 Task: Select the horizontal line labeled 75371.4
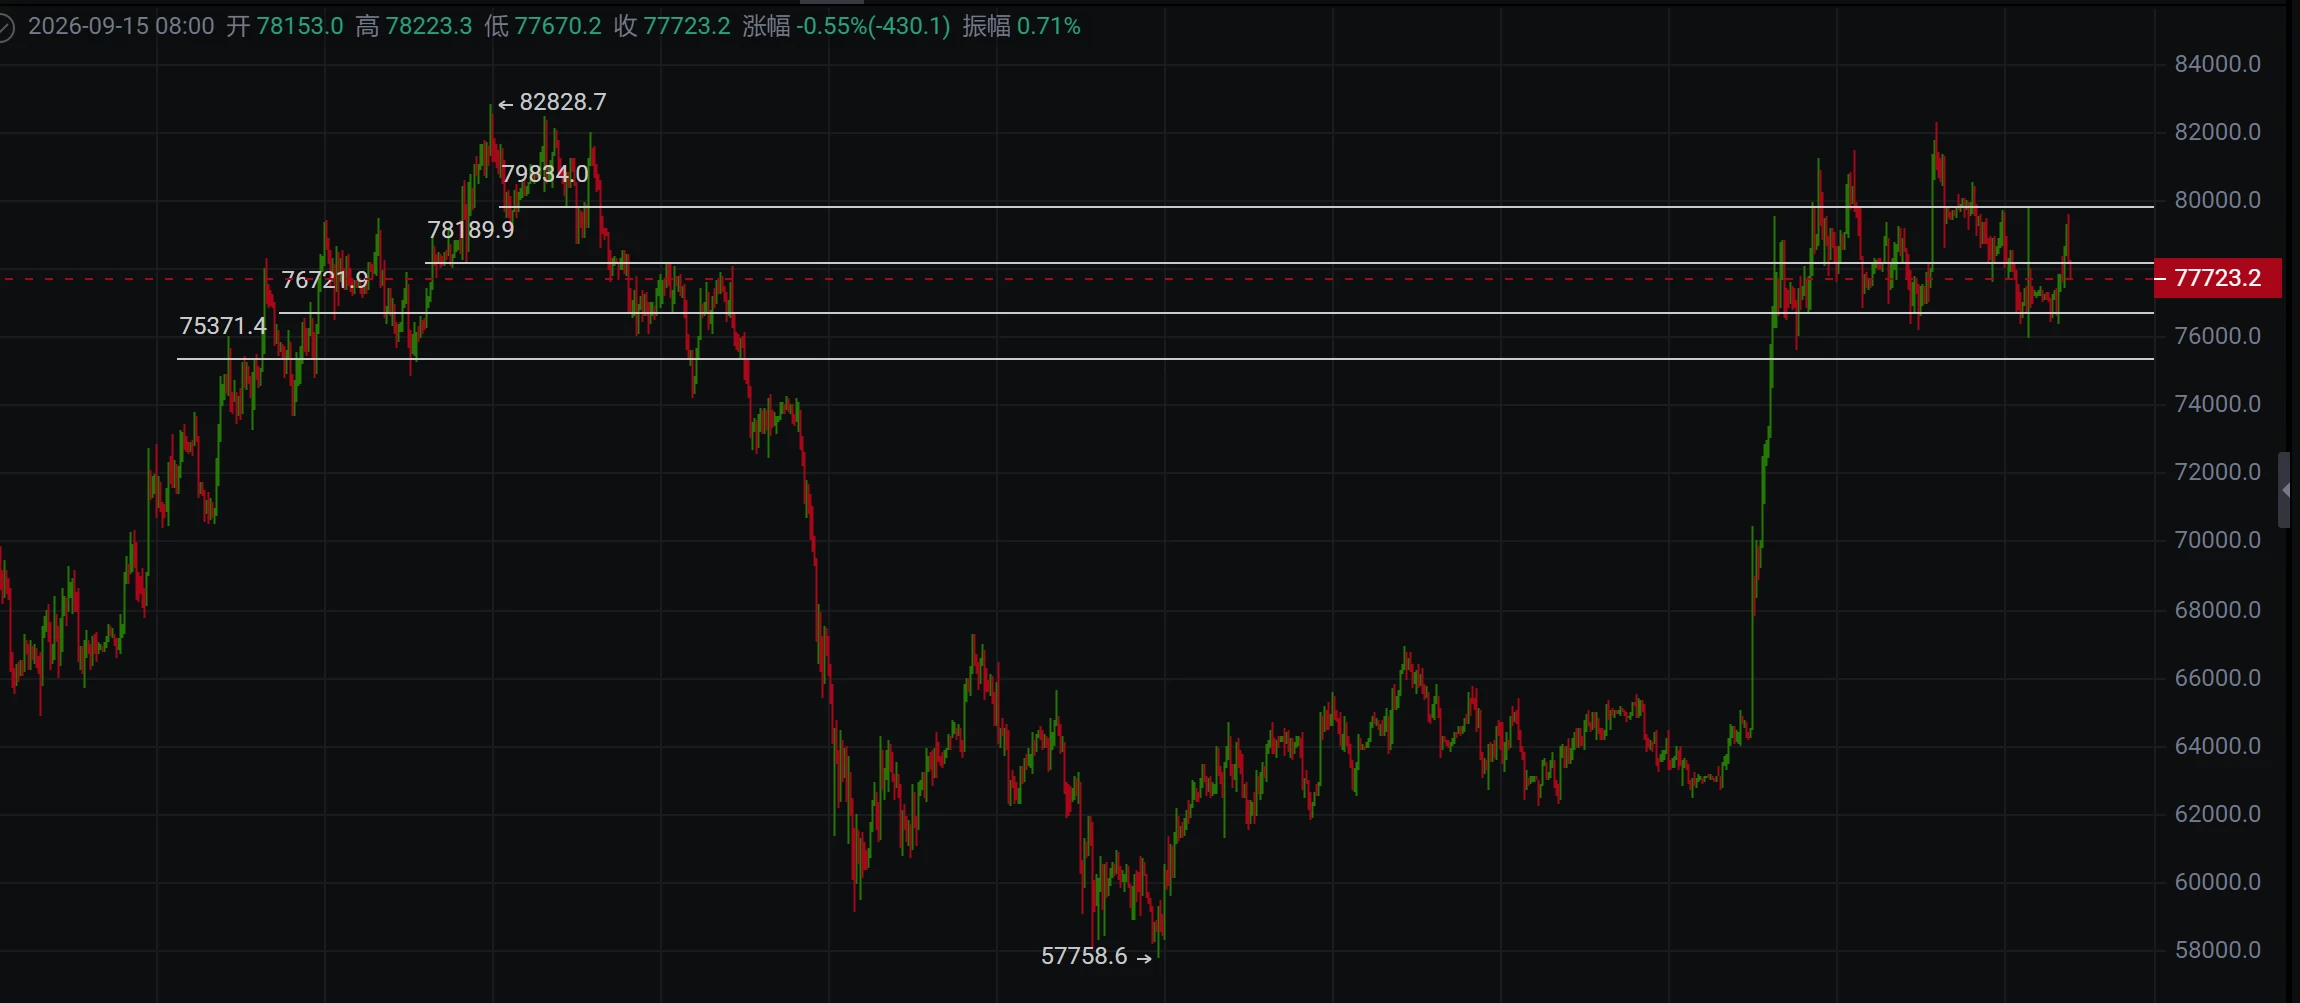point(1165,358)
